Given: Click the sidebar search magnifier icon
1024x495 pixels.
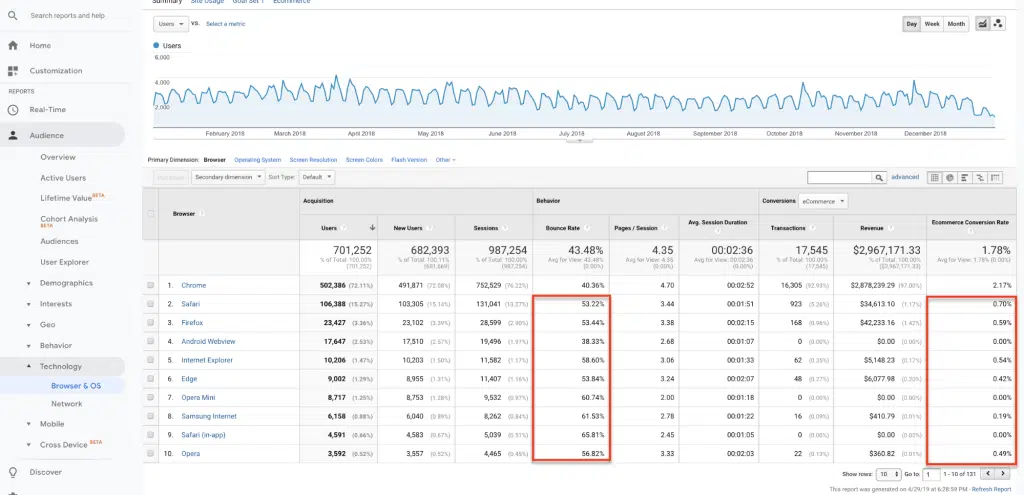Looking at the screenshot, I should coord(12,15).
